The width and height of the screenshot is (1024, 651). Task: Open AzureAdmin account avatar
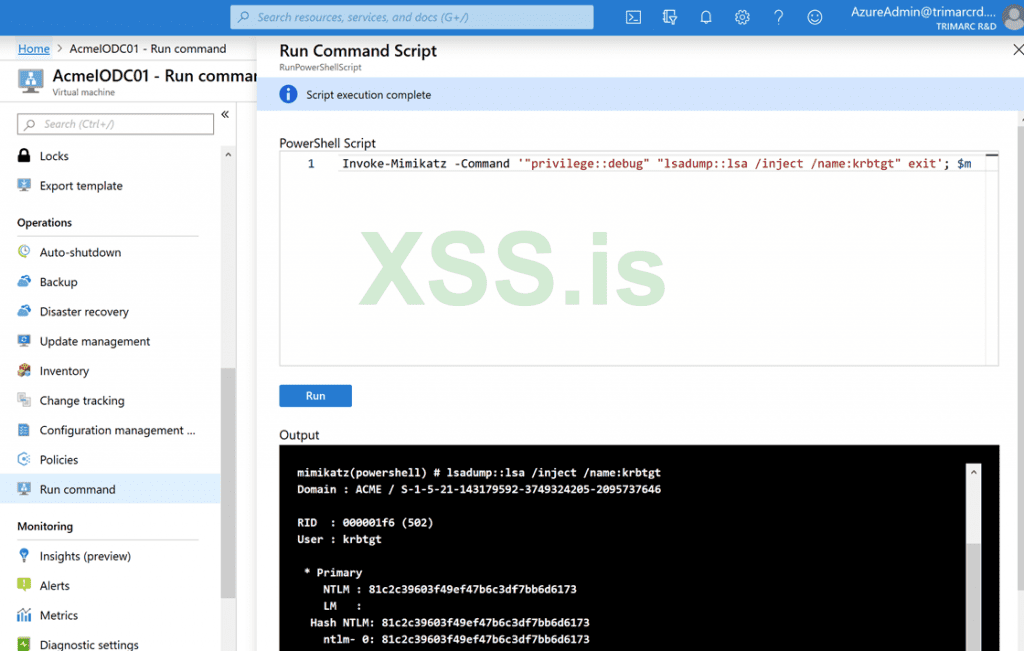click(1014, 18)
